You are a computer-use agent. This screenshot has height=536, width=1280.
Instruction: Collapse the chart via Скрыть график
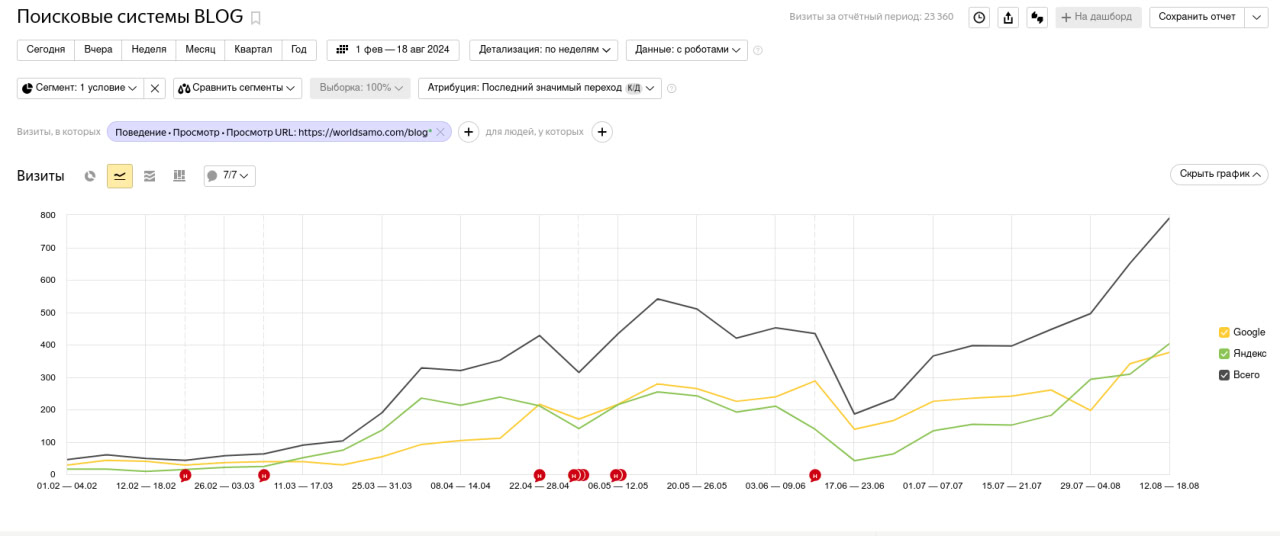pos(1219,174)
